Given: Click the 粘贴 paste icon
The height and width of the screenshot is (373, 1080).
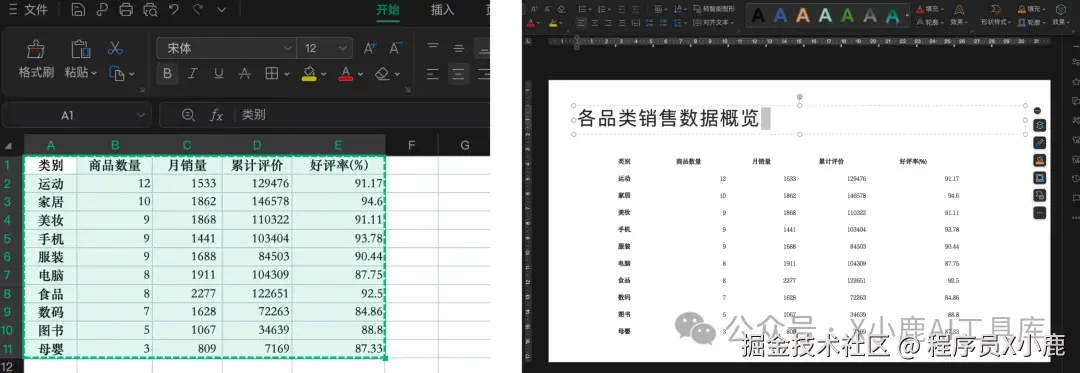Looking at the screenshot, I should (x=81, y=50).
